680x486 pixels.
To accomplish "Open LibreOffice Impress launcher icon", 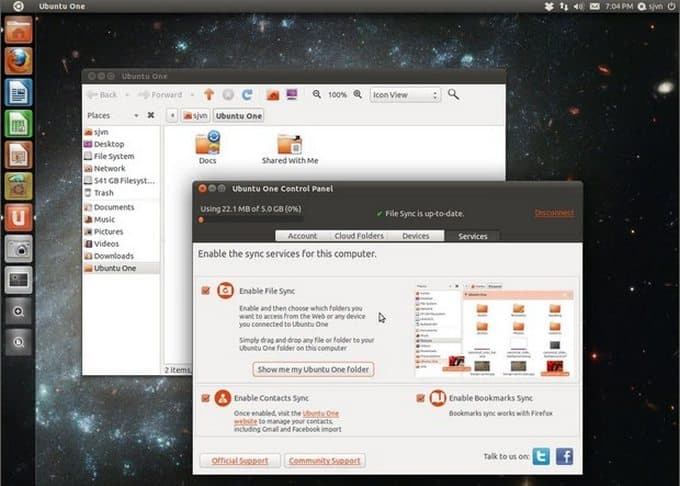I will click(18, 155).
